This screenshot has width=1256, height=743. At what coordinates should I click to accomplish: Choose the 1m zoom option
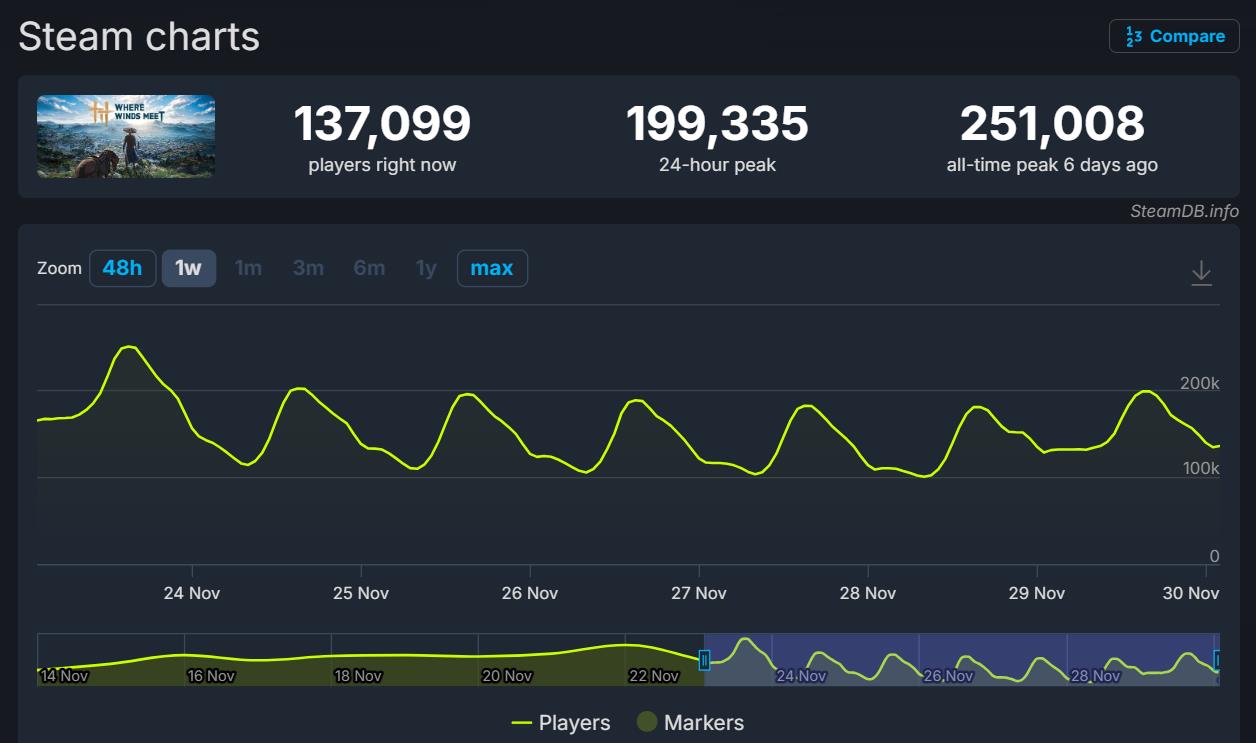248,268
